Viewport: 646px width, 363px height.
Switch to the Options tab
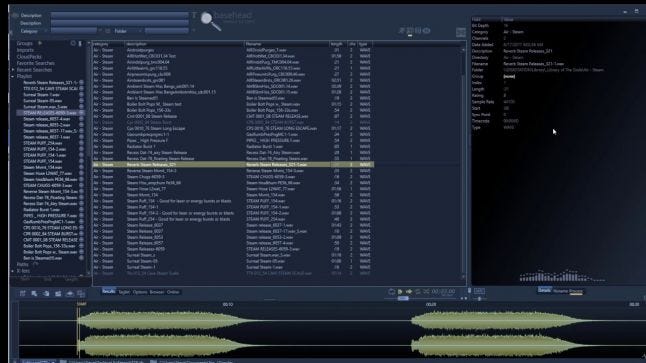(x=140, y=292)
